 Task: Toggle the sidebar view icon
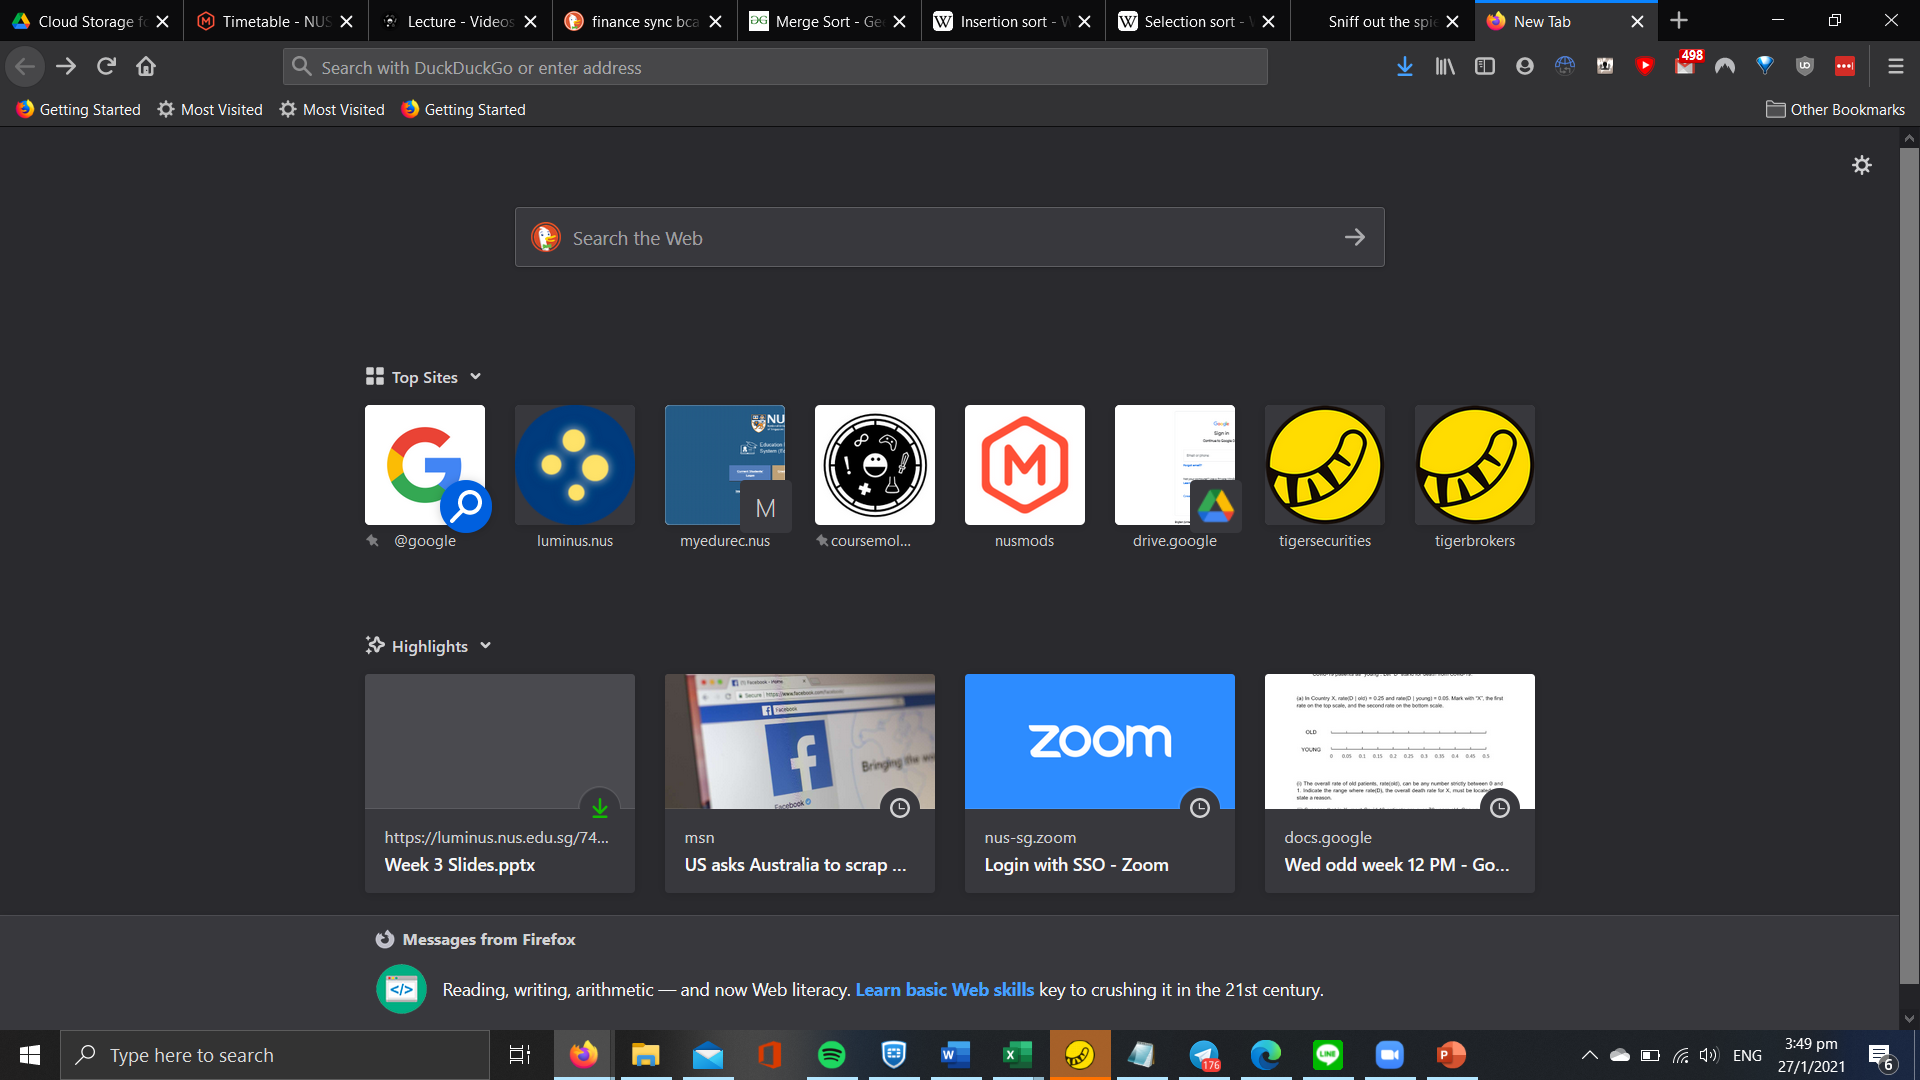(1484, 66)
